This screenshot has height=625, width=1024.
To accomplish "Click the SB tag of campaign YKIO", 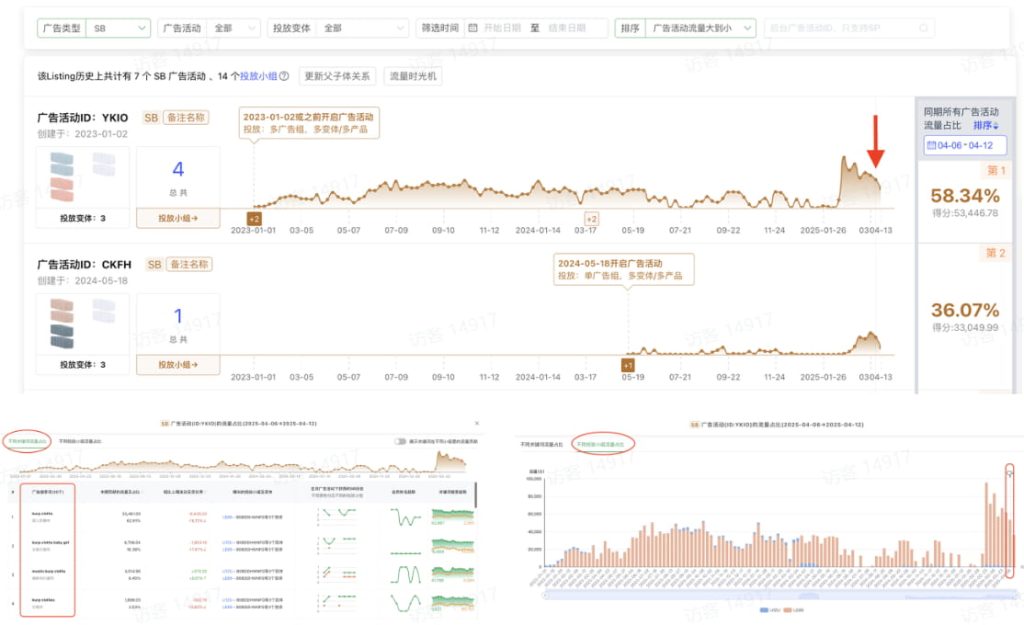I will click(151, 118).
